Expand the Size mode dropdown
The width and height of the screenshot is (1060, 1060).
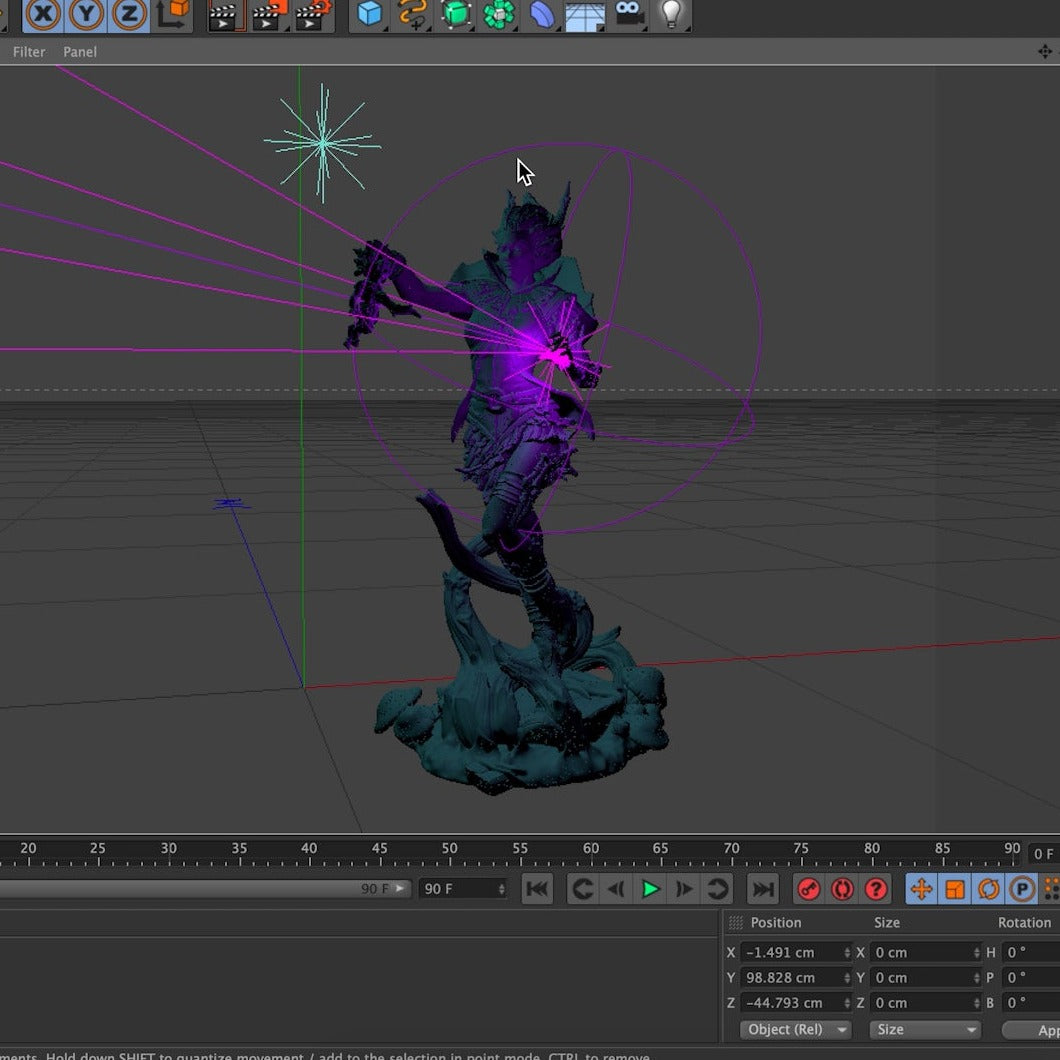pos(925,1029)
